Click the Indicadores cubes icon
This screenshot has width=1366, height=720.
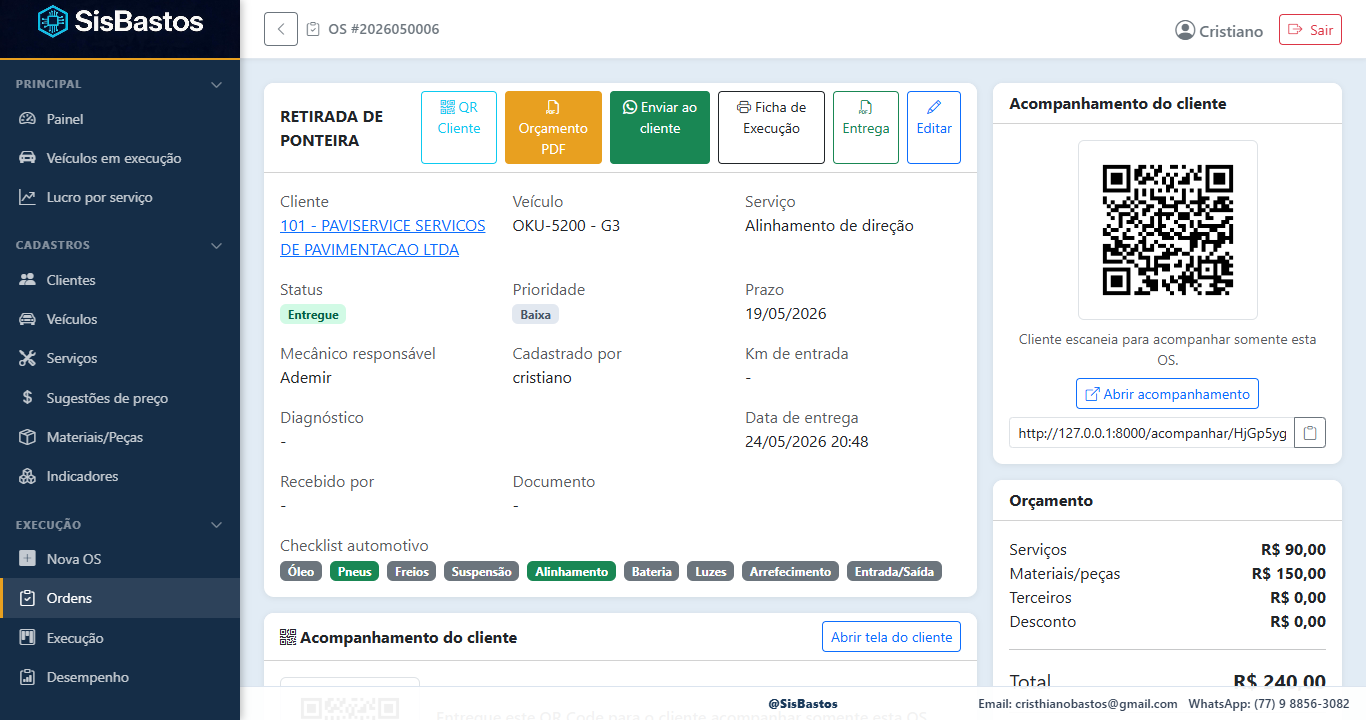point(28,476)
